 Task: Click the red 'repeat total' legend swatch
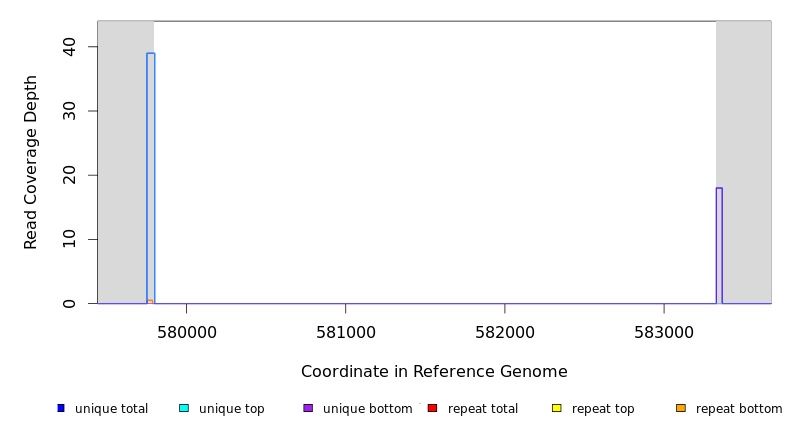(x=432, y=408)
